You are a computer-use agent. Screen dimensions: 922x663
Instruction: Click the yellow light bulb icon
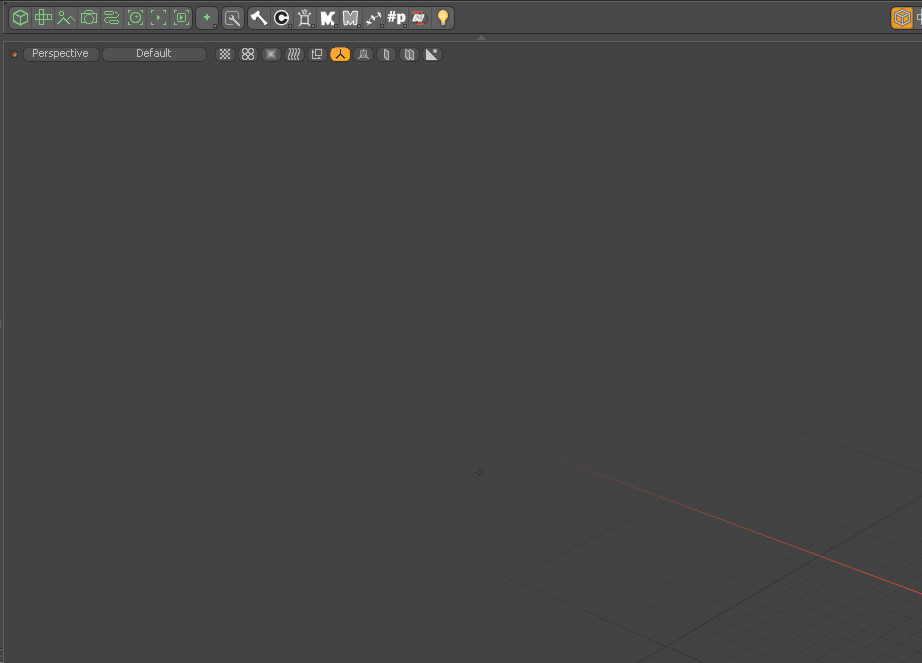[443, 18]
